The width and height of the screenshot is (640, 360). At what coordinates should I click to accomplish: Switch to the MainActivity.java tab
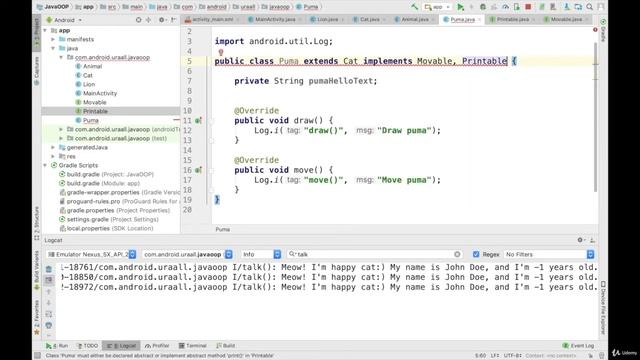click(x=275, y=20)
